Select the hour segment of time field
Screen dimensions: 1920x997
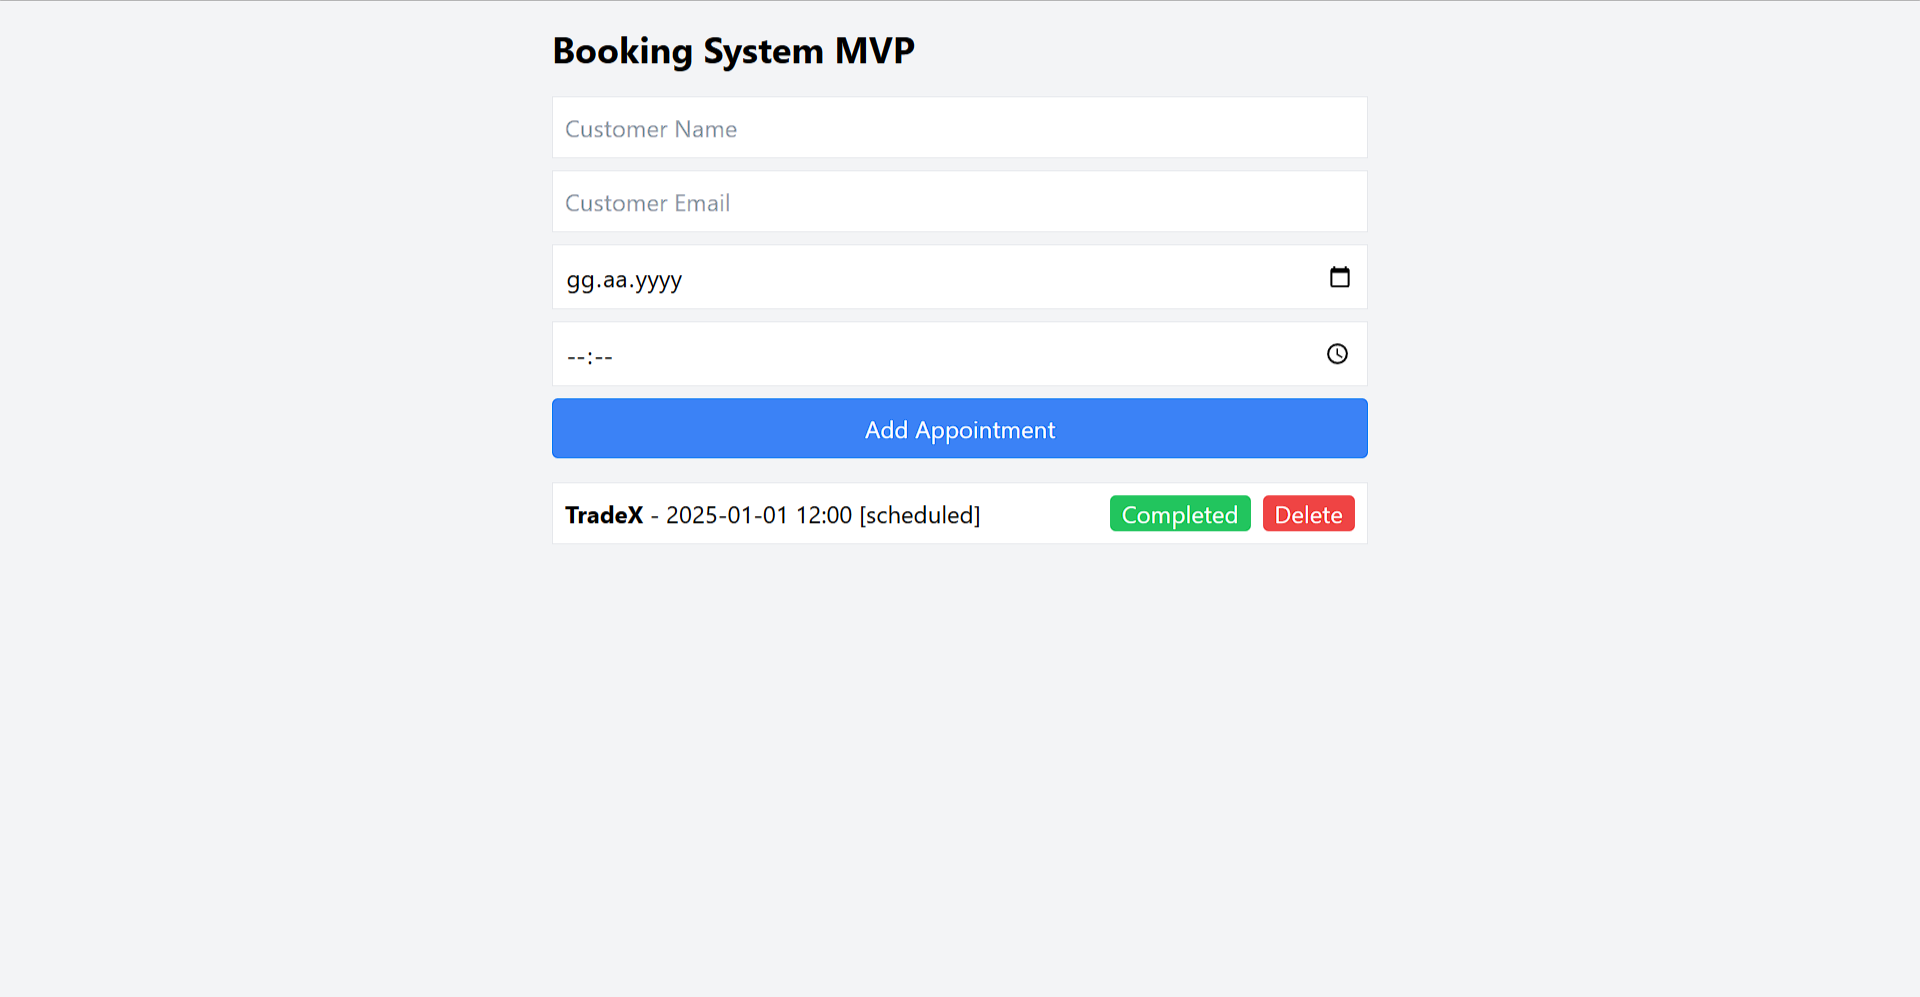[576, 357]
